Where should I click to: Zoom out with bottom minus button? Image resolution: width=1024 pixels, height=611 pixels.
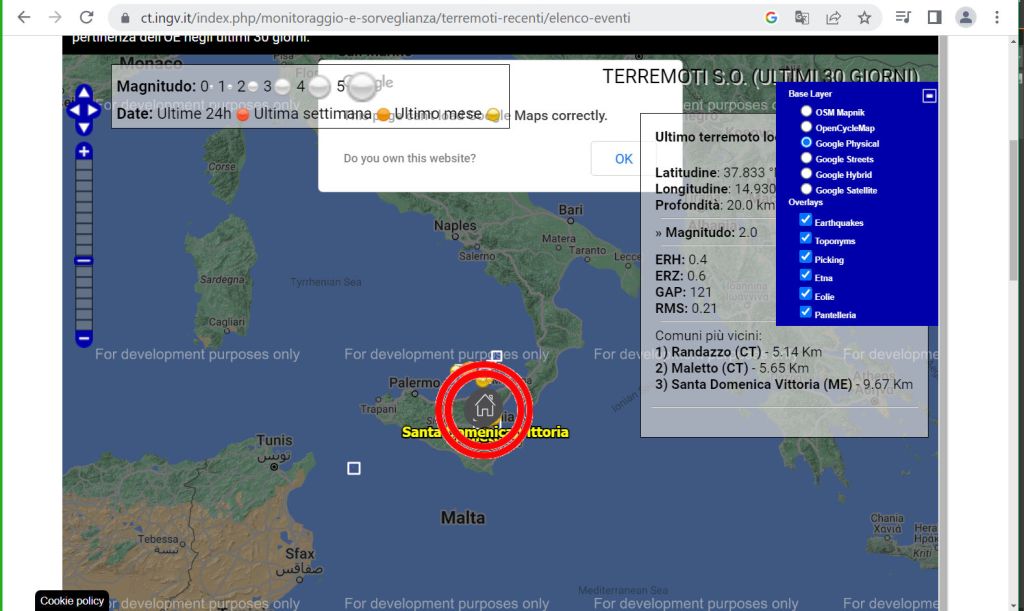pyautogui.click(x=84, y=338)
